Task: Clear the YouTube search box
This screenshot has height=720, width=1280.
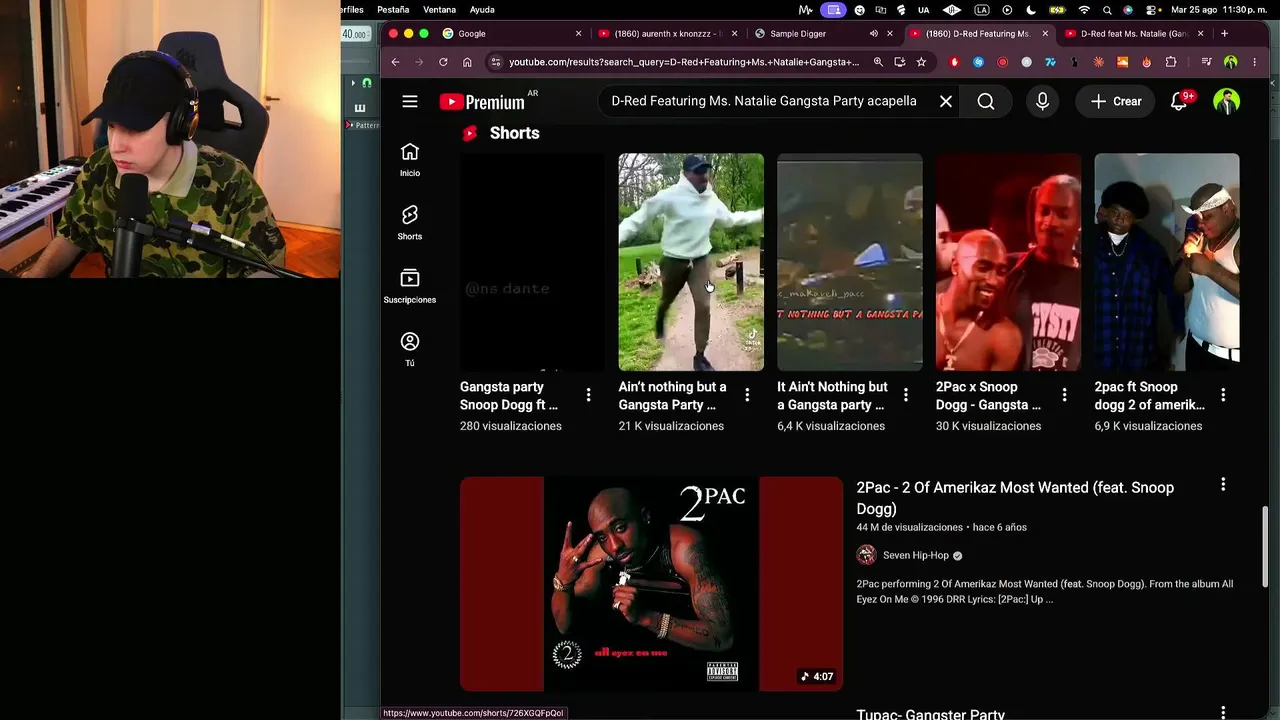Action: [945, 101]
